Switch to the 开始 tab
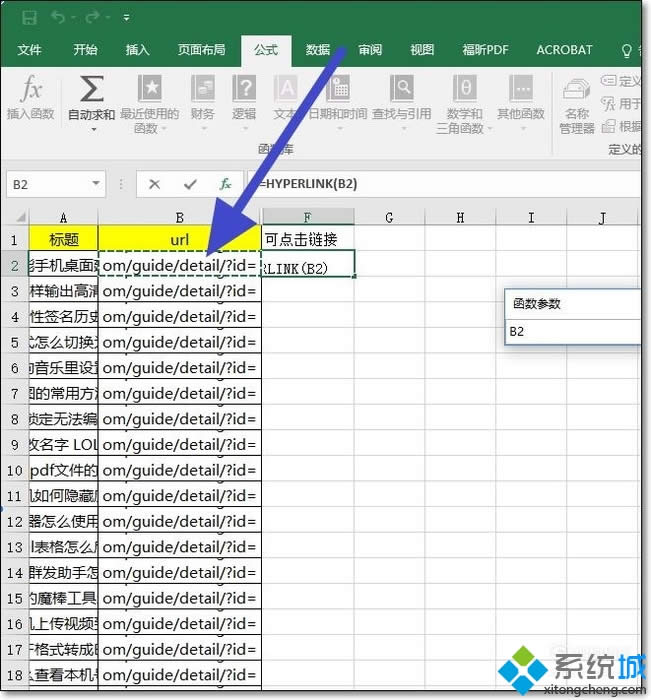 [x=85, y=50]
